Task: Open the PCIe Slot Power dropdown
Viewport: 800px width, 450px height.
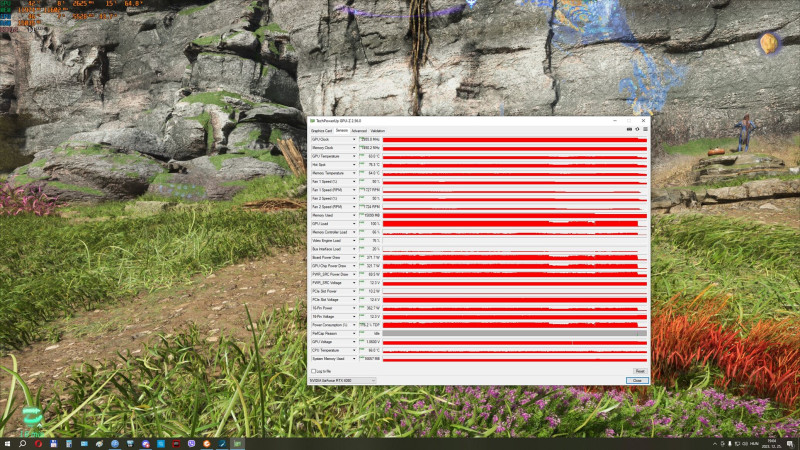Action: (x=354, y=291)
